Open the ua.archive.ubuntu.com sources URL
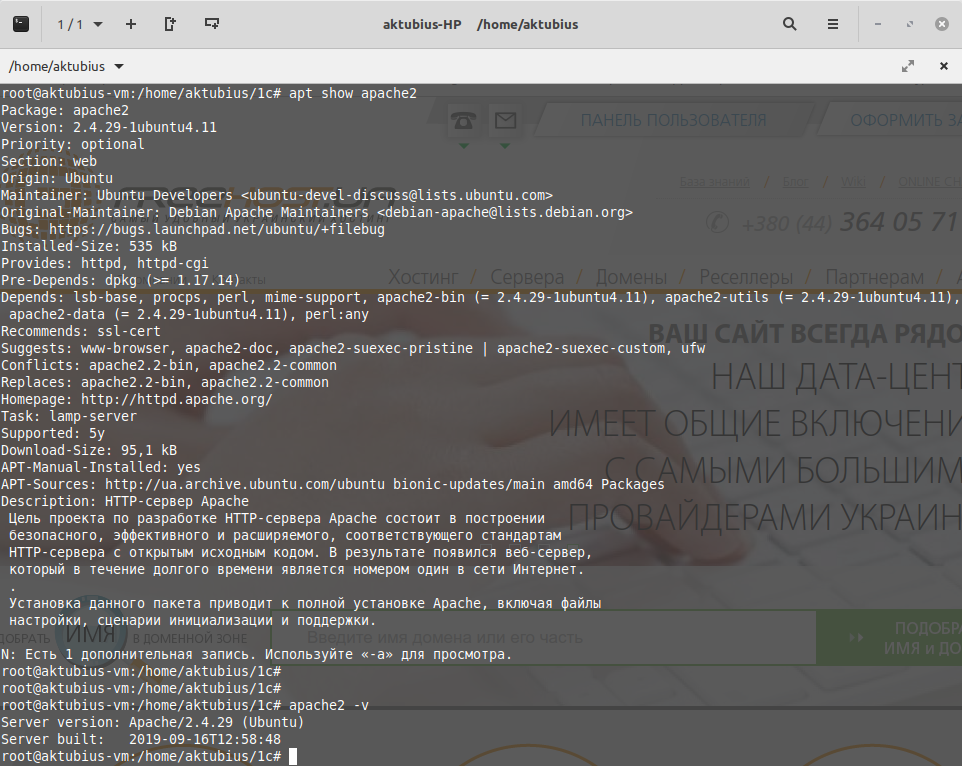This screenshot has height=766, width=962. pos(244,484)
